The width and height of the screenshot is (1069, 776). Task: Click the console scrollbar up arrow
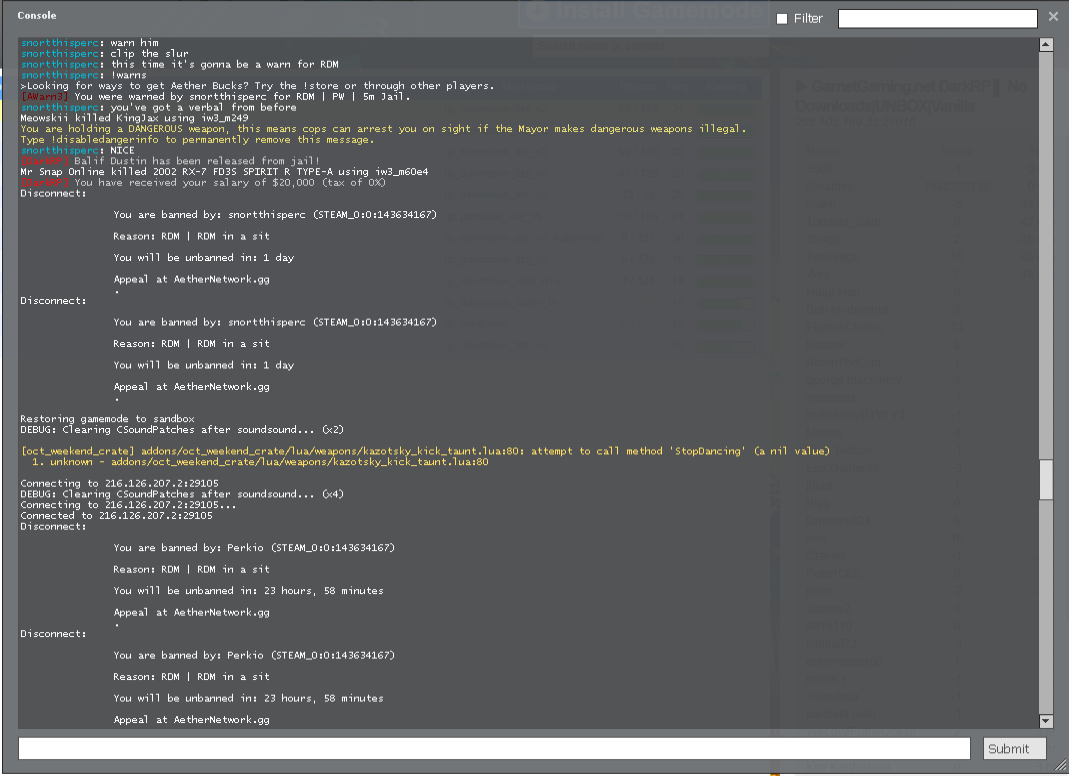point(1046,44)
